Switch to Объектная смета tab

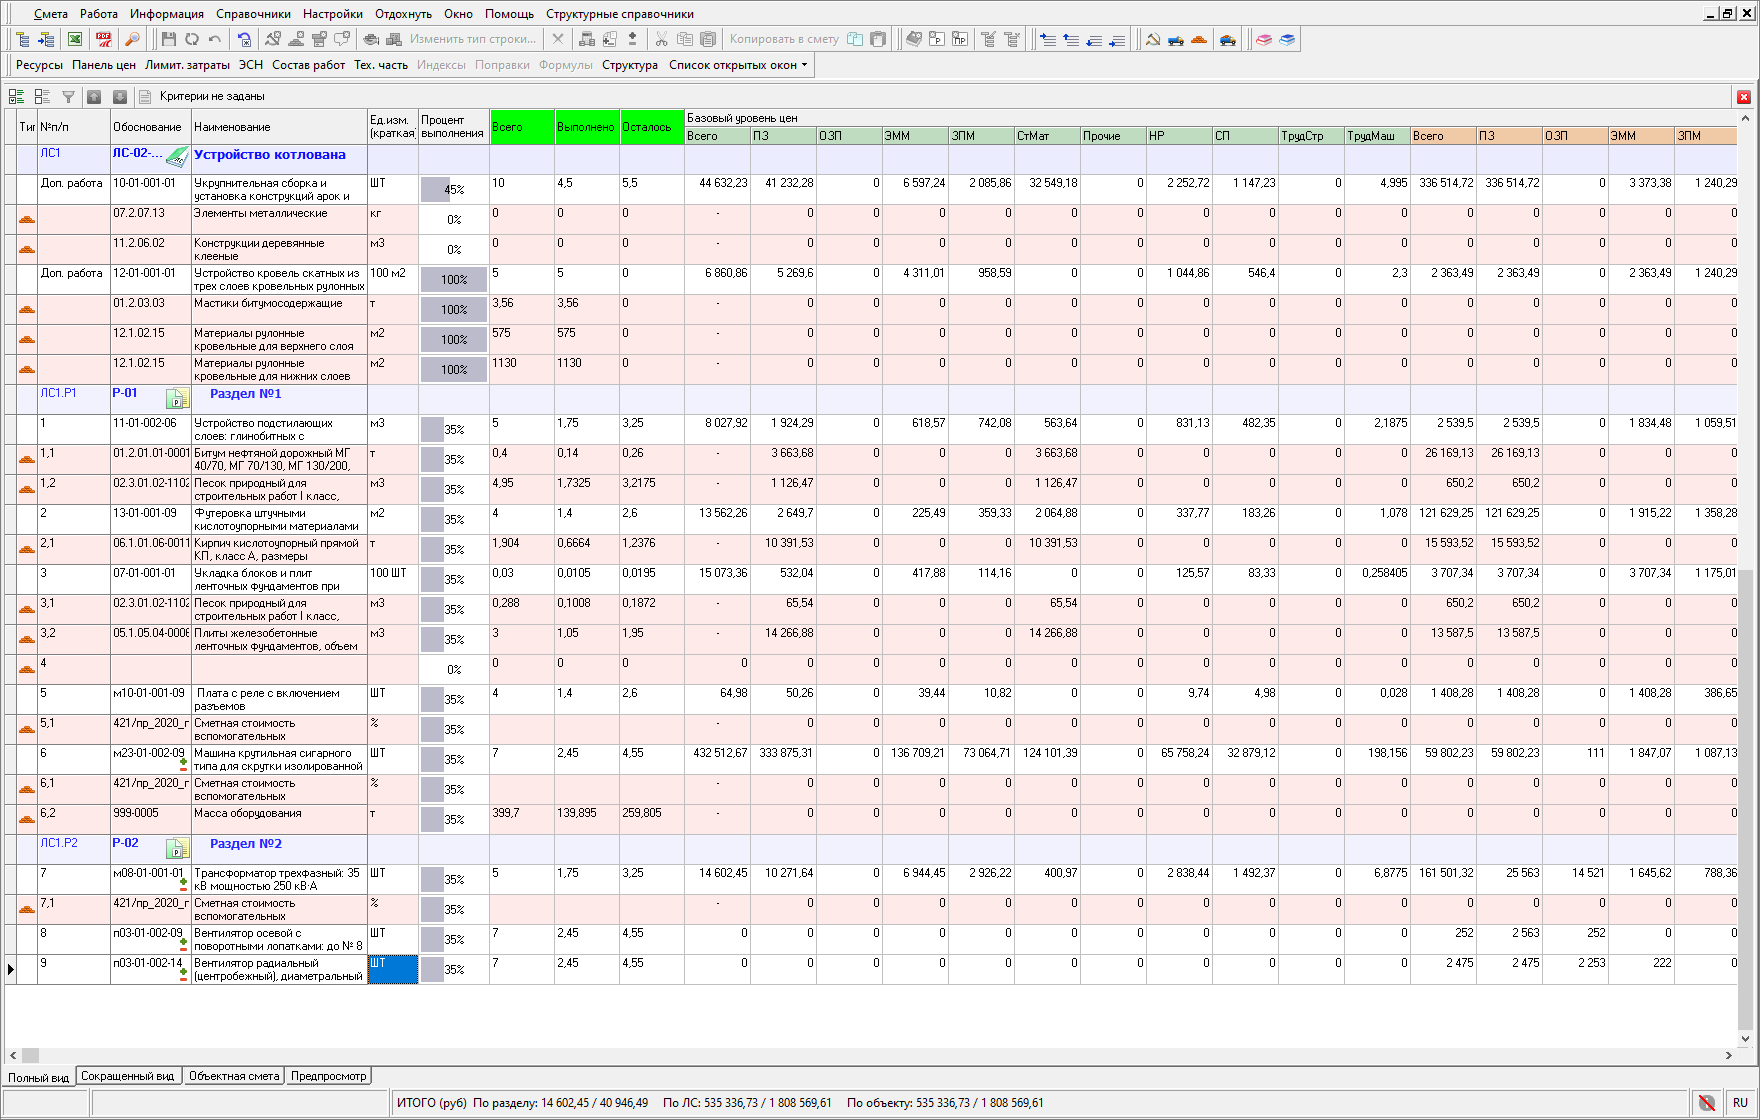pyautogui.click(x=234, y=1076)
